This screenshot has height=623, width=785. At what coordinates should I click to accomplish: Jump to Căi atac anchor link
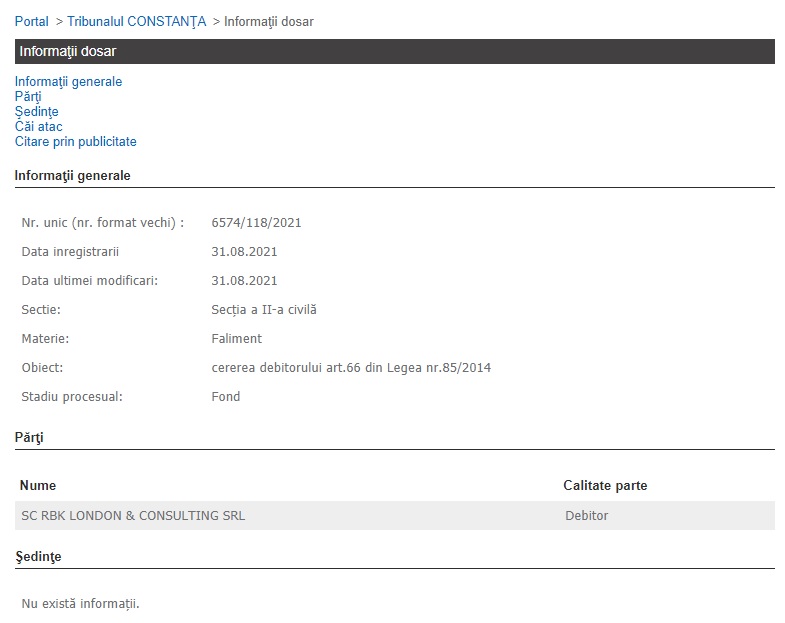(x=39, y=127)
